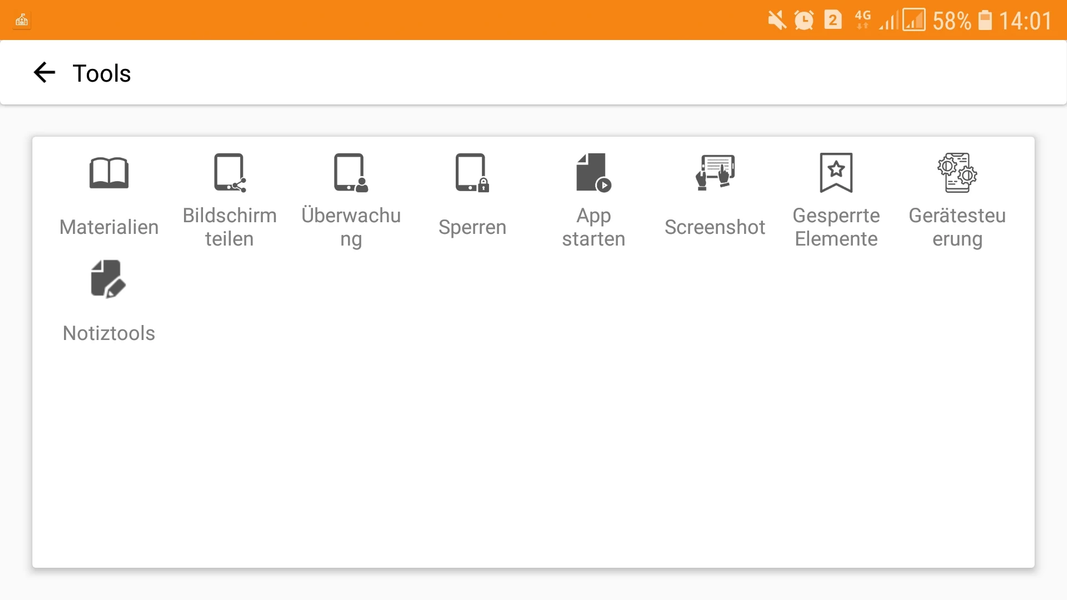Tap the Tools screen title
Image resolution: width=1067 pixels, height=600 pixels.
tap(101, 73)
